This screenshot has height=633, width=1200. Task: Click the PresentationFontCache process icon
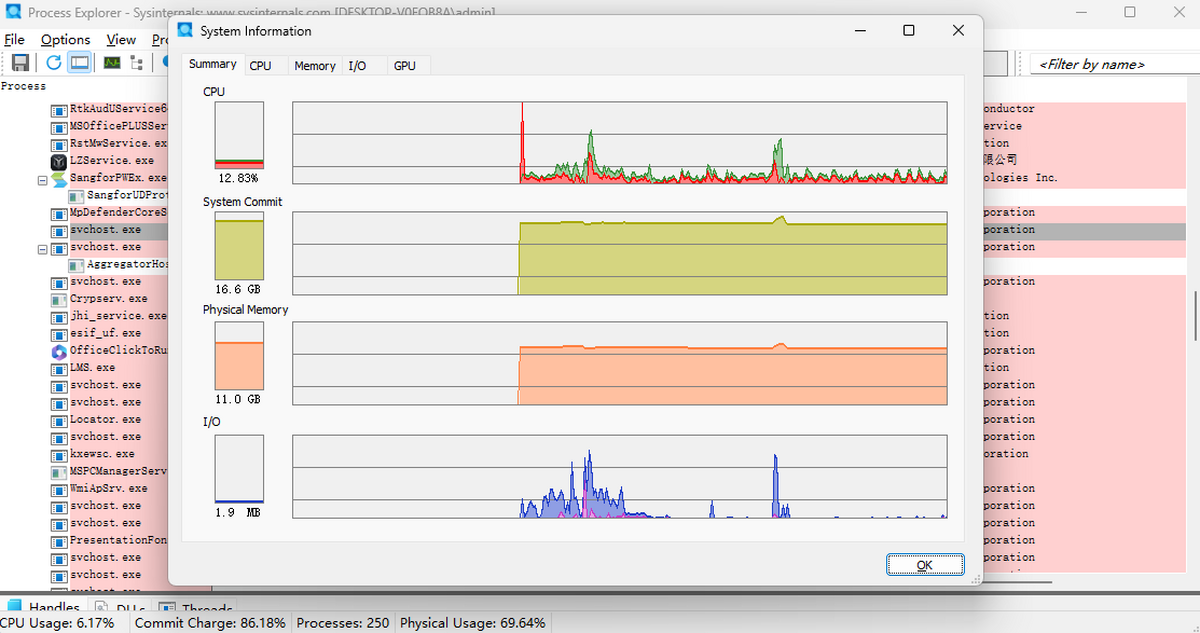click(58, 541)
